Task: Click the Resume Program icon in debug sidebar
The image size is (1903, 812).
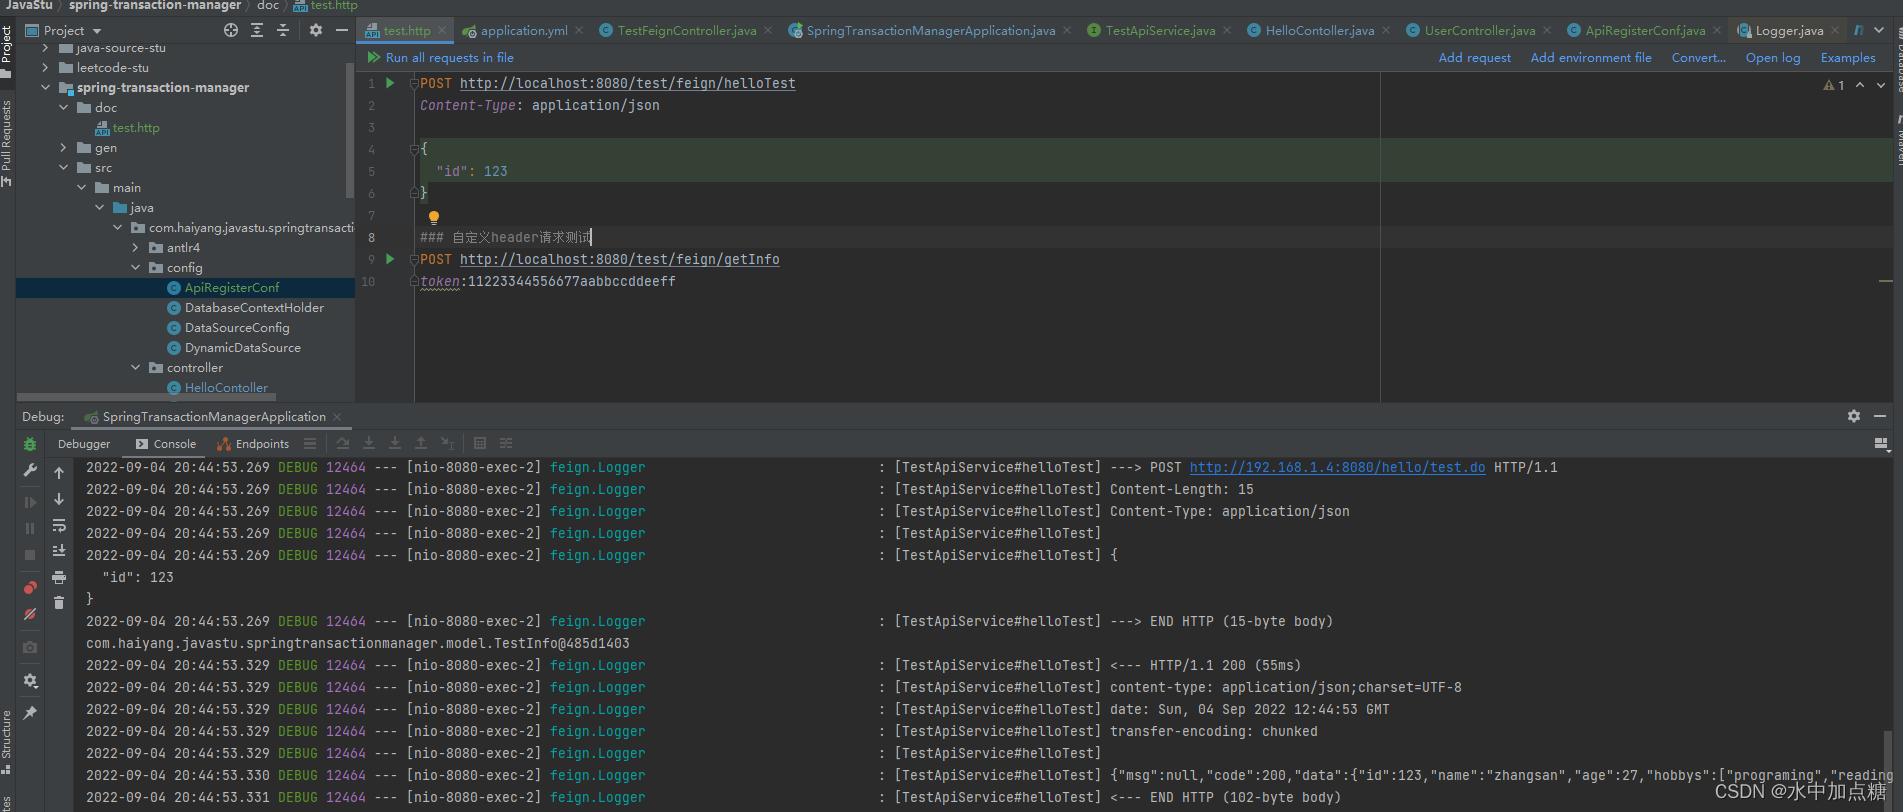Action: (x=30, y=502)
